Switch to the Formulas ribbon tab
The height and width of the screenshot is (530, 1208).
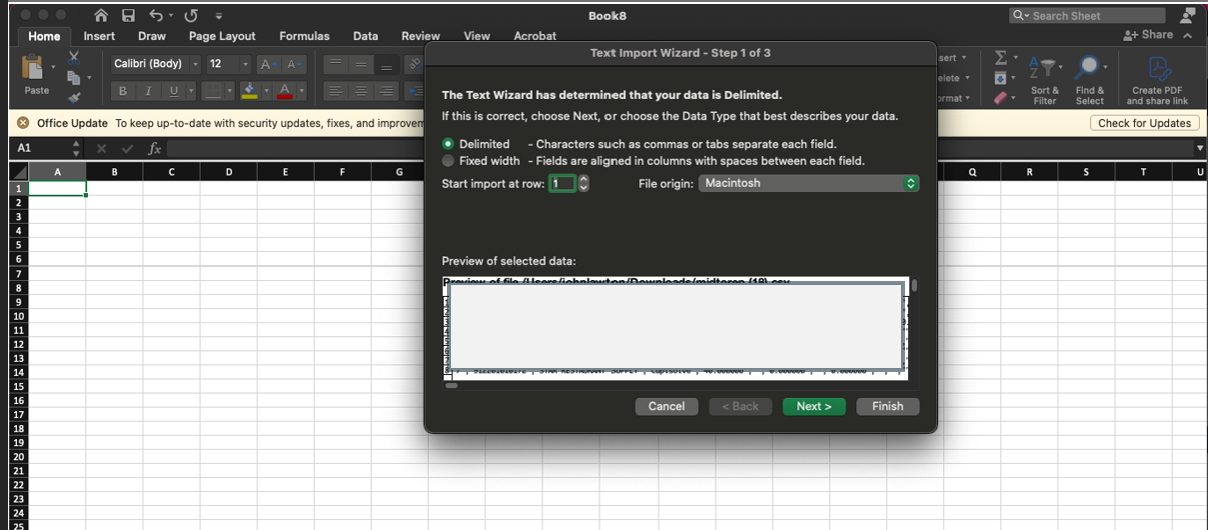click(x=304, y=36)
